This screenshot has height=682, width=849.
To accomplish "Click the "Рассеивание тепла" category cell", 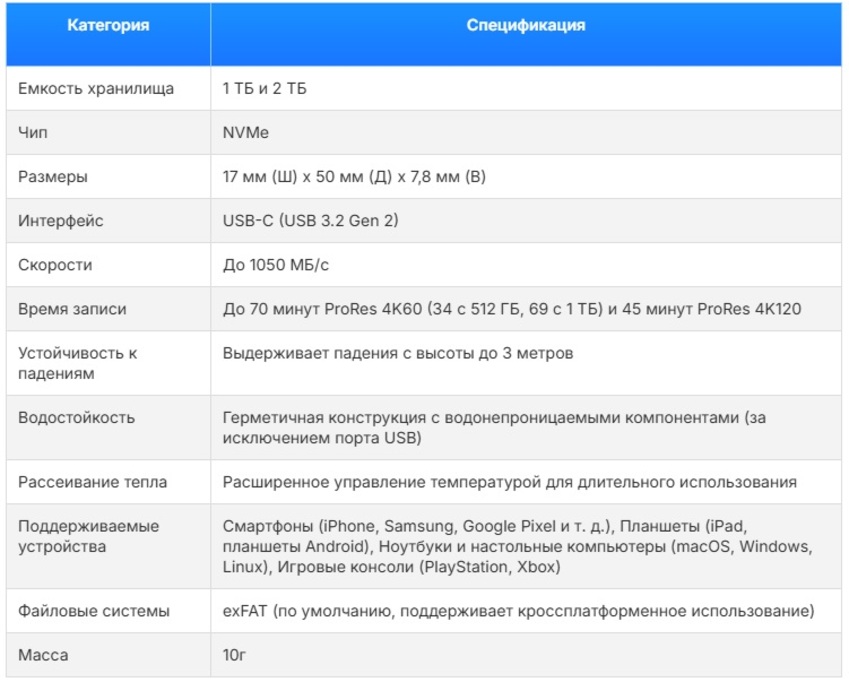I will (92, 482).
